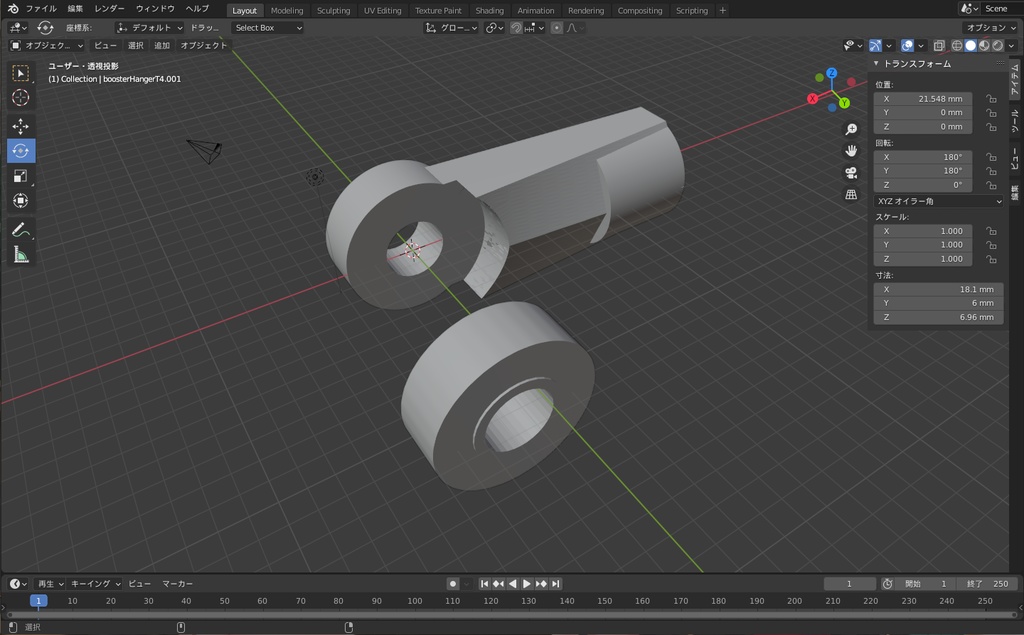Screen dimensions: 1024x635
Task: Toggle lock for rotation Y
Action: point(991,171)
